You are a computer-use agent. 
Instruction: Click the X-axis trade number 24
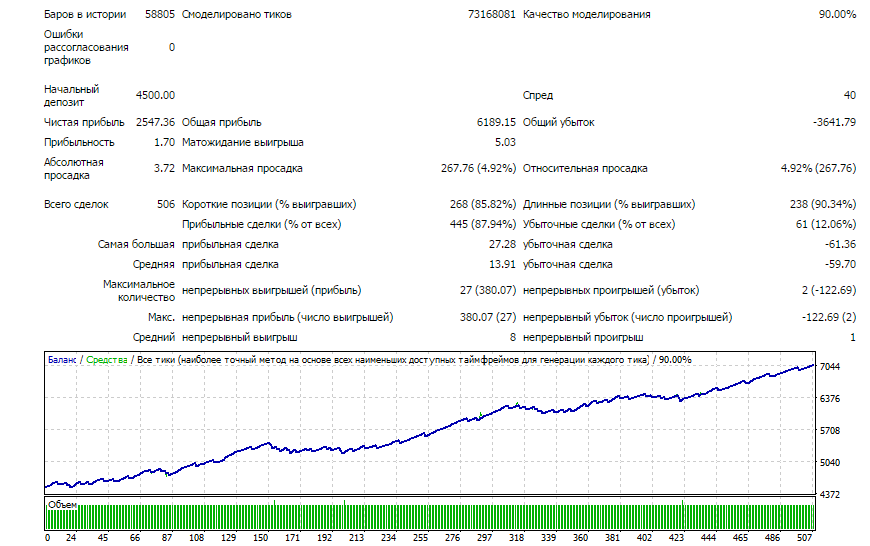pyautogui.click(x=71, y=538)
